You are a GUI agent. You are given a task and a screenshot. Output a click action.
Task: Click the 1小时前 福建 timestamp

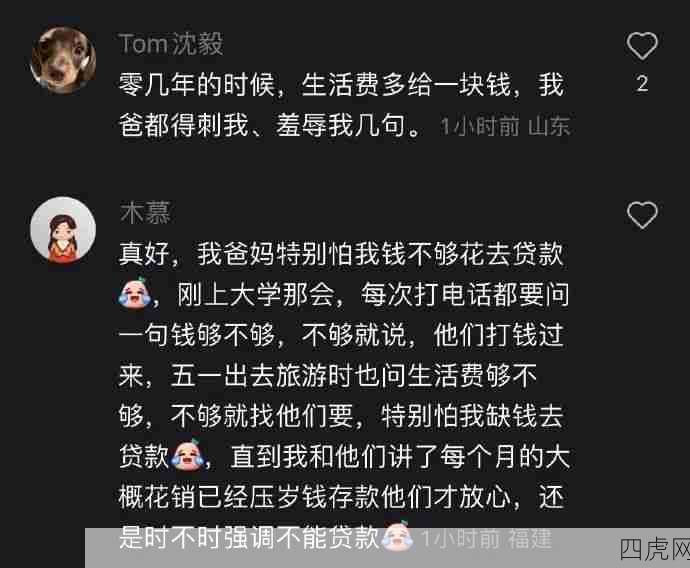[x=486, y=538]
